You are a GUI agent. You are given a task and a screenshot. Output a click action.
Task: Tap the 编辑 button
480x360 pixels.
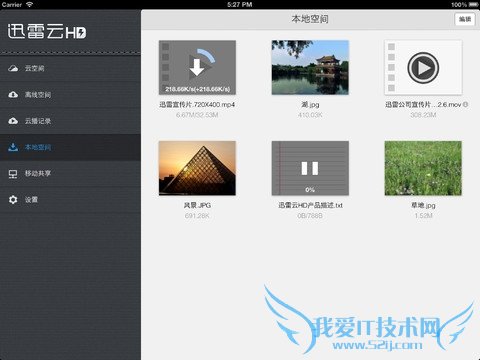pyautogui.click(x=465, y=19)
